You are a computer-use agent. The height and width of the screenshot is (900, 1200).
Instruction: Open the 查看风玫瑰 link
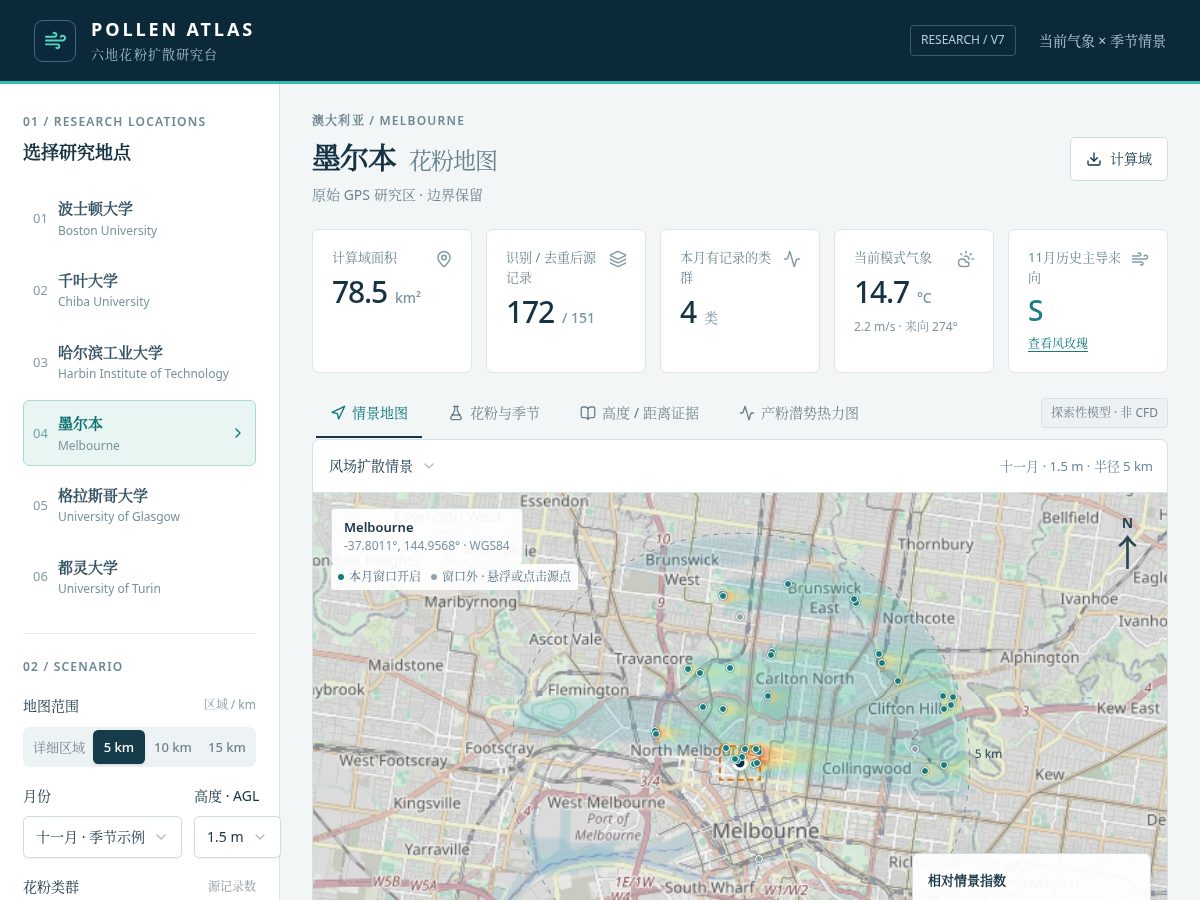pos(1058,343)
